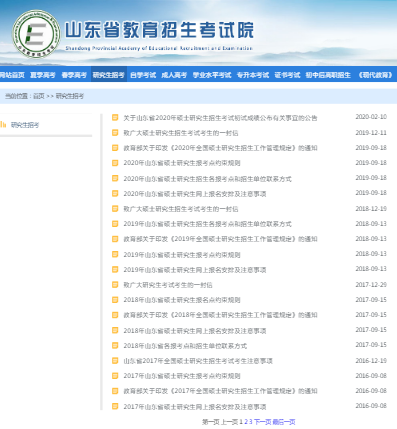Screen dimensions: 397x429
Task: Click 研究生招考 in the breadcrumb
Action: 70,96
